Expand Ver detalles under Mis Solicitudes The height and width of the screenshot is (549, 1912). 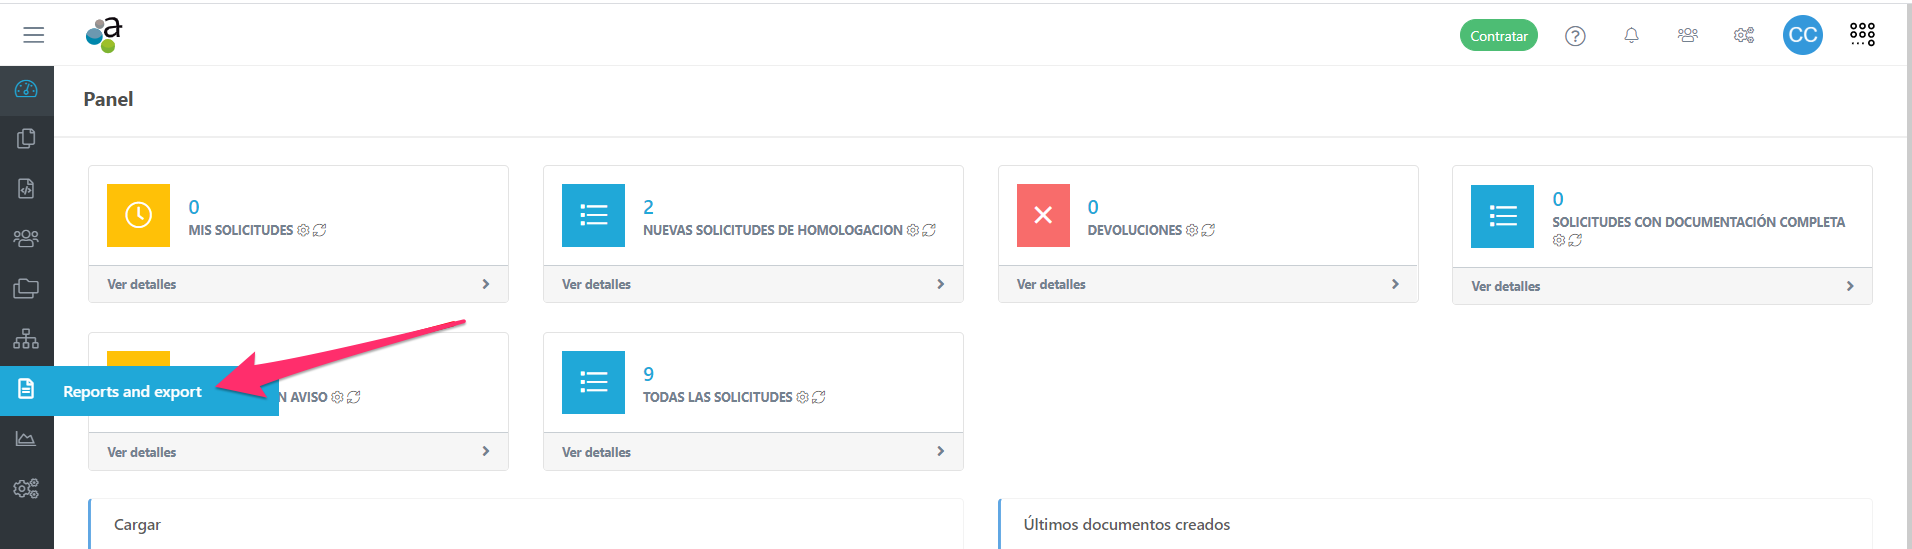coord(298,284)
